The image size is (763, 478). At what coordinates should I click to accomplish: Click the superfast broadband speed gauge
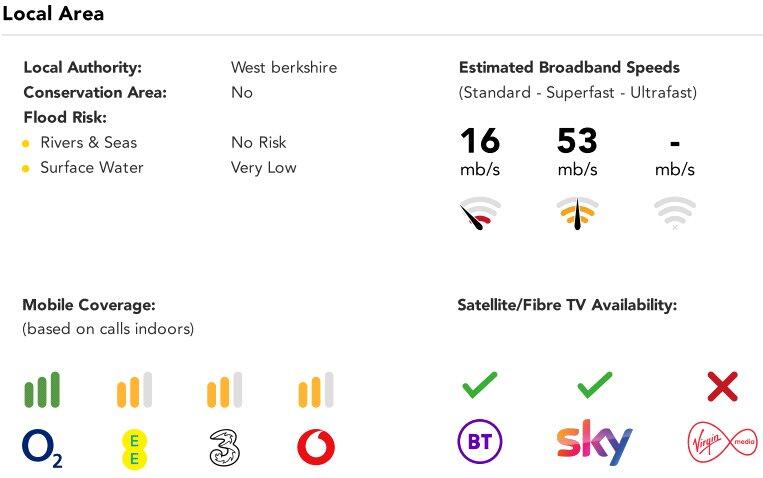coord(577,213)
